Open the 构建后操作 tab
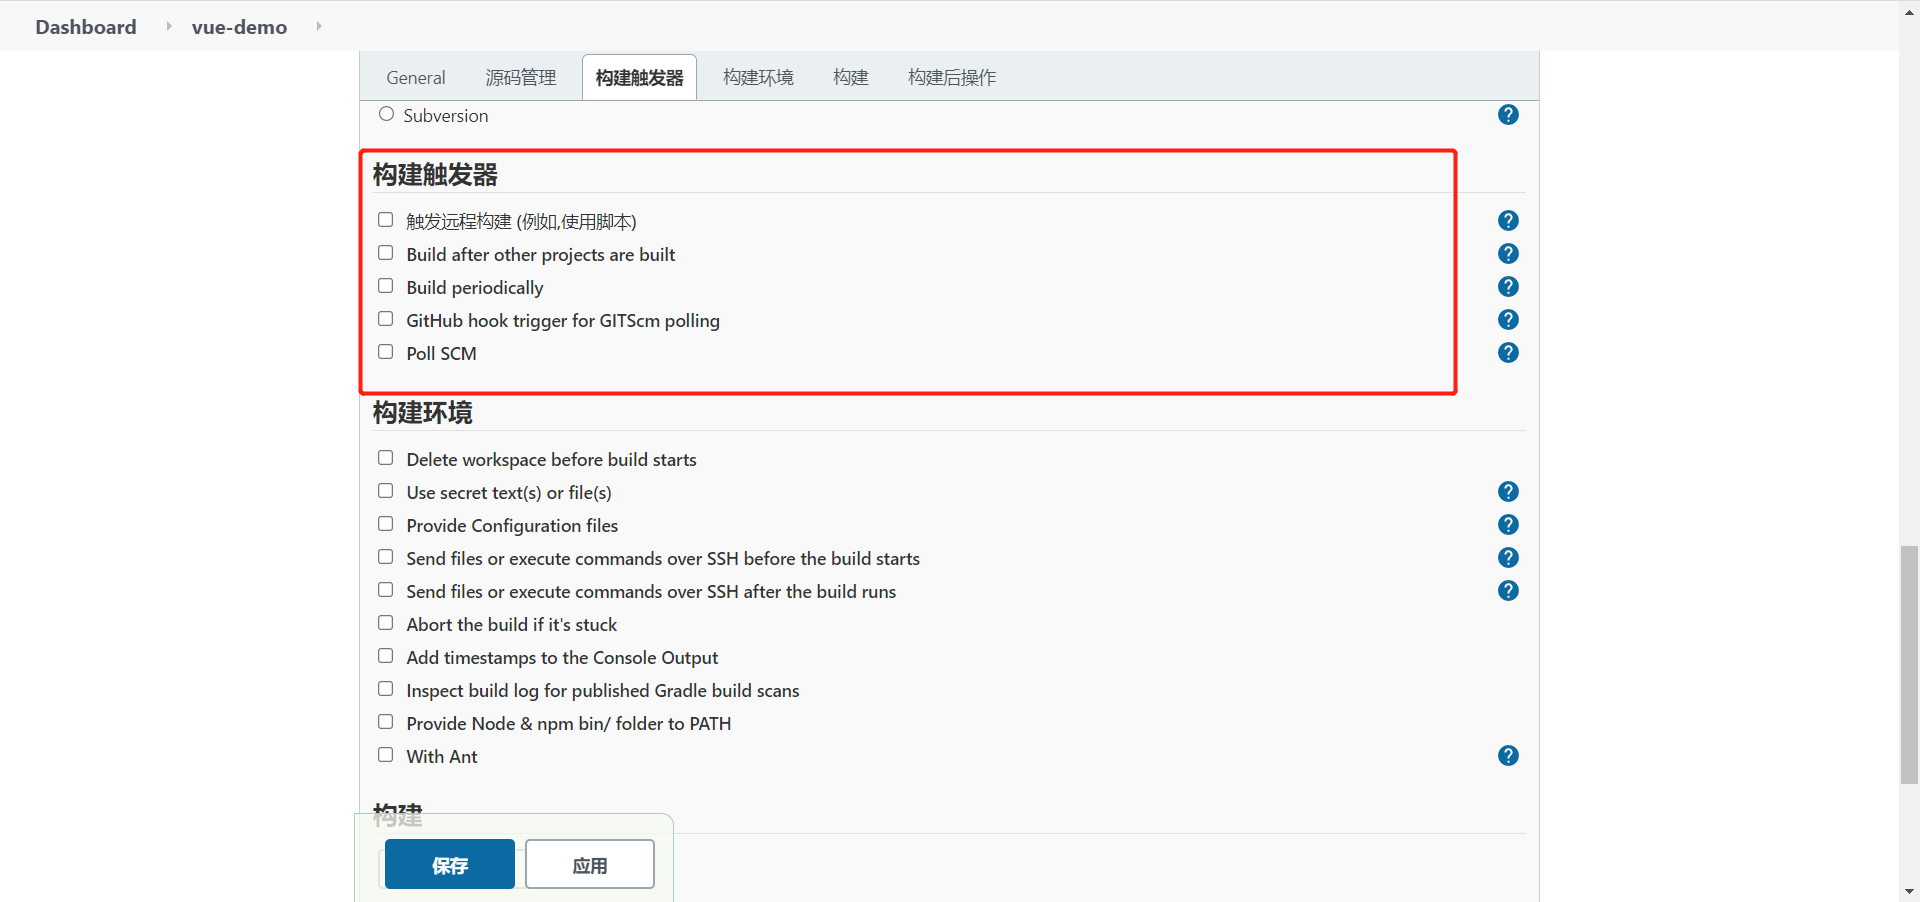Image resolution: width=1920 pixels, height=902 pixels. pyautogui.click(x=952, y=77)
